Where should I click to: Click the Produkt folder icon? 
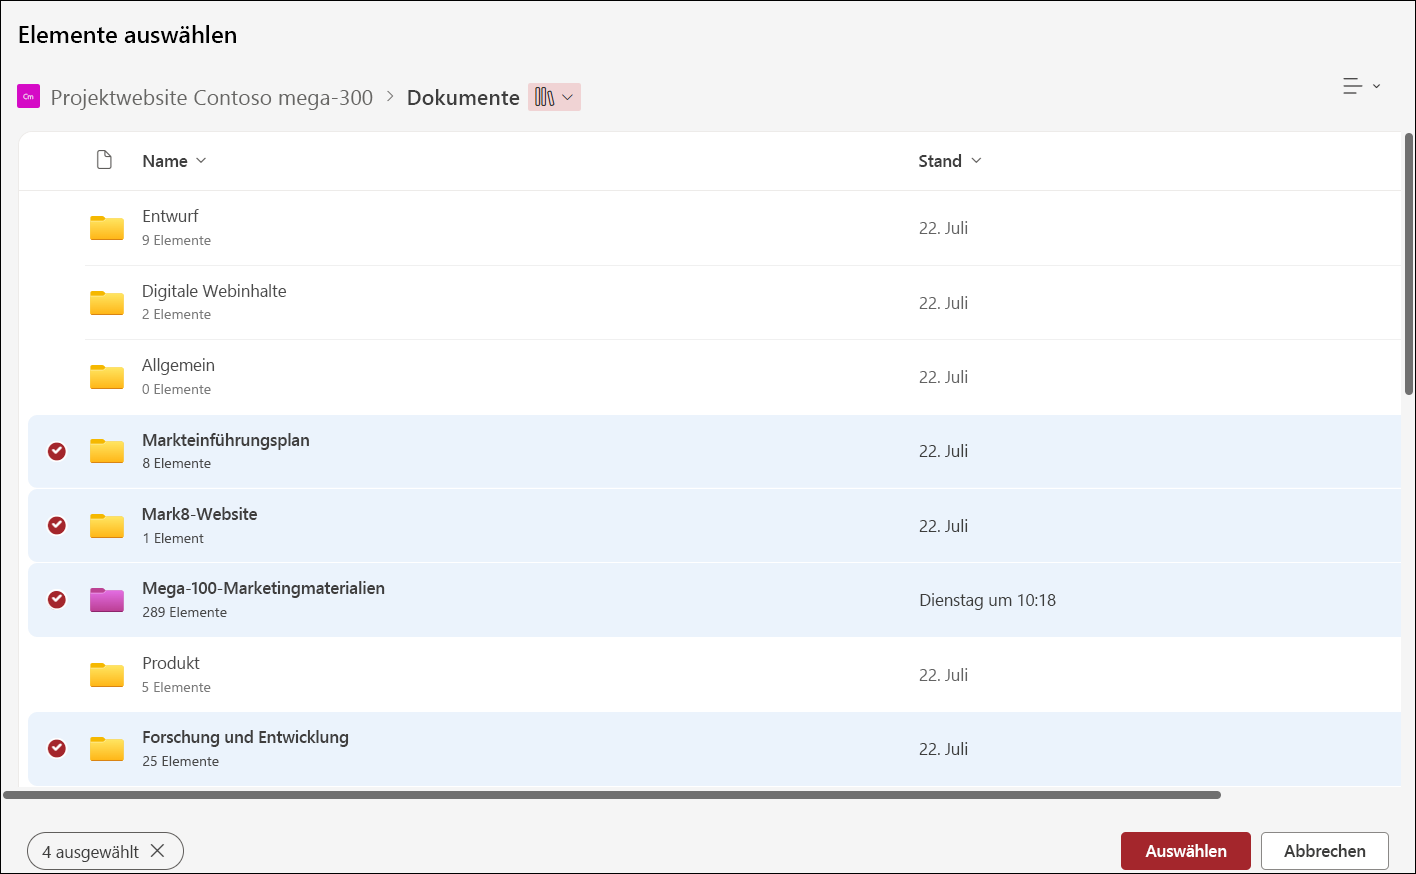tap(107, 675)
